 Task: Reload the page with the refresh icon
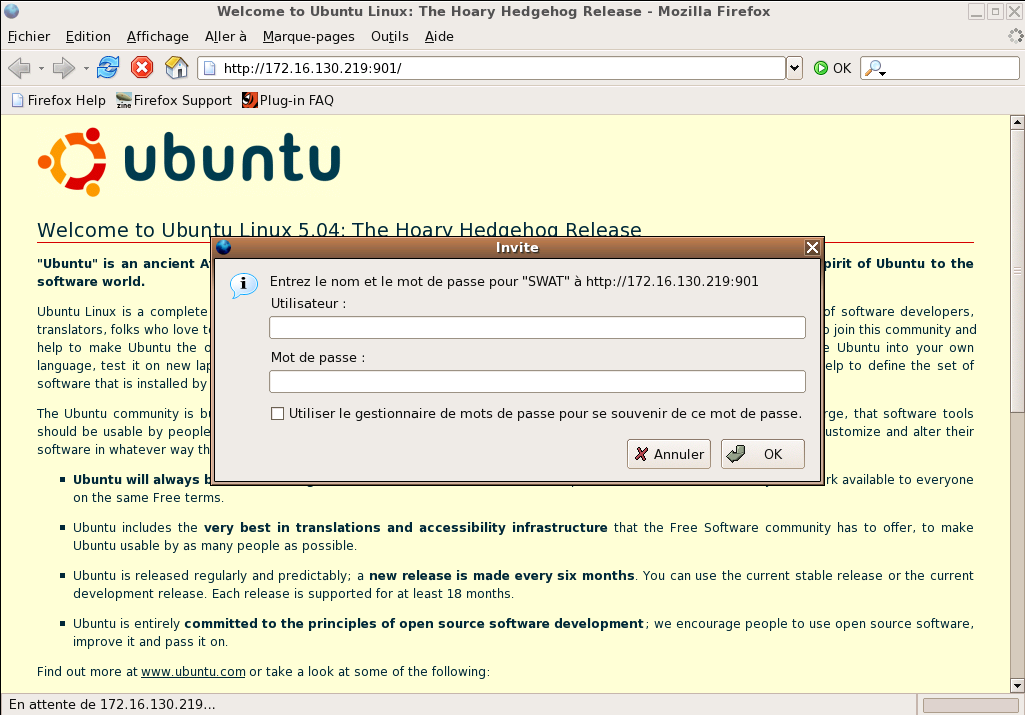pyautogui.click(x=108, y=67)
